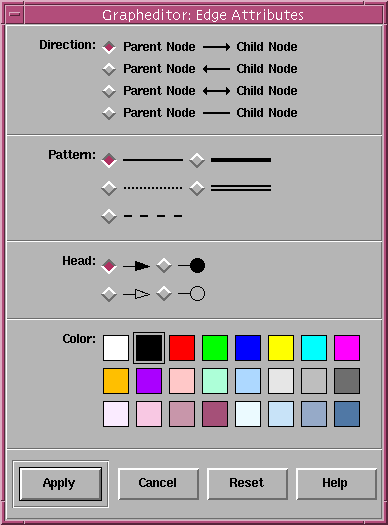Choose the undirected edge direction option

pyautogui.click(x=109, y=113)
